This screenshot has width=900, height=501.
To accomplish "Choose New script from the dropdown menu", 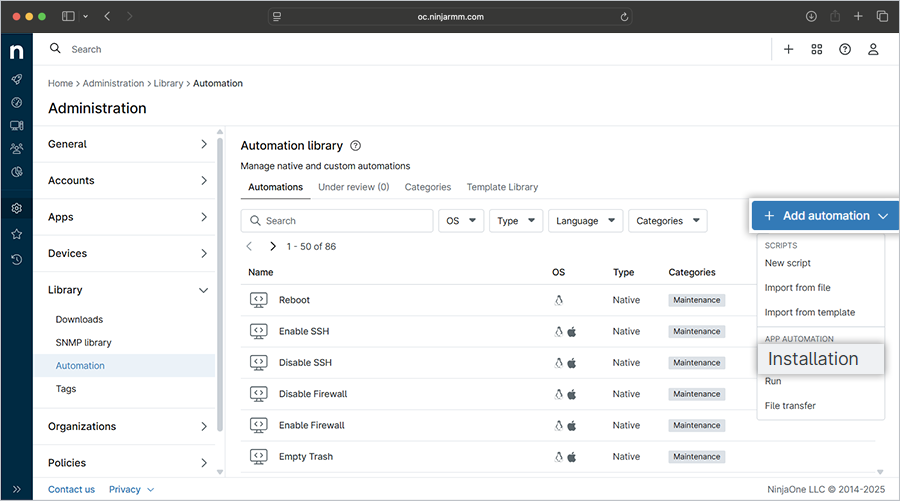I will [788, 263].
